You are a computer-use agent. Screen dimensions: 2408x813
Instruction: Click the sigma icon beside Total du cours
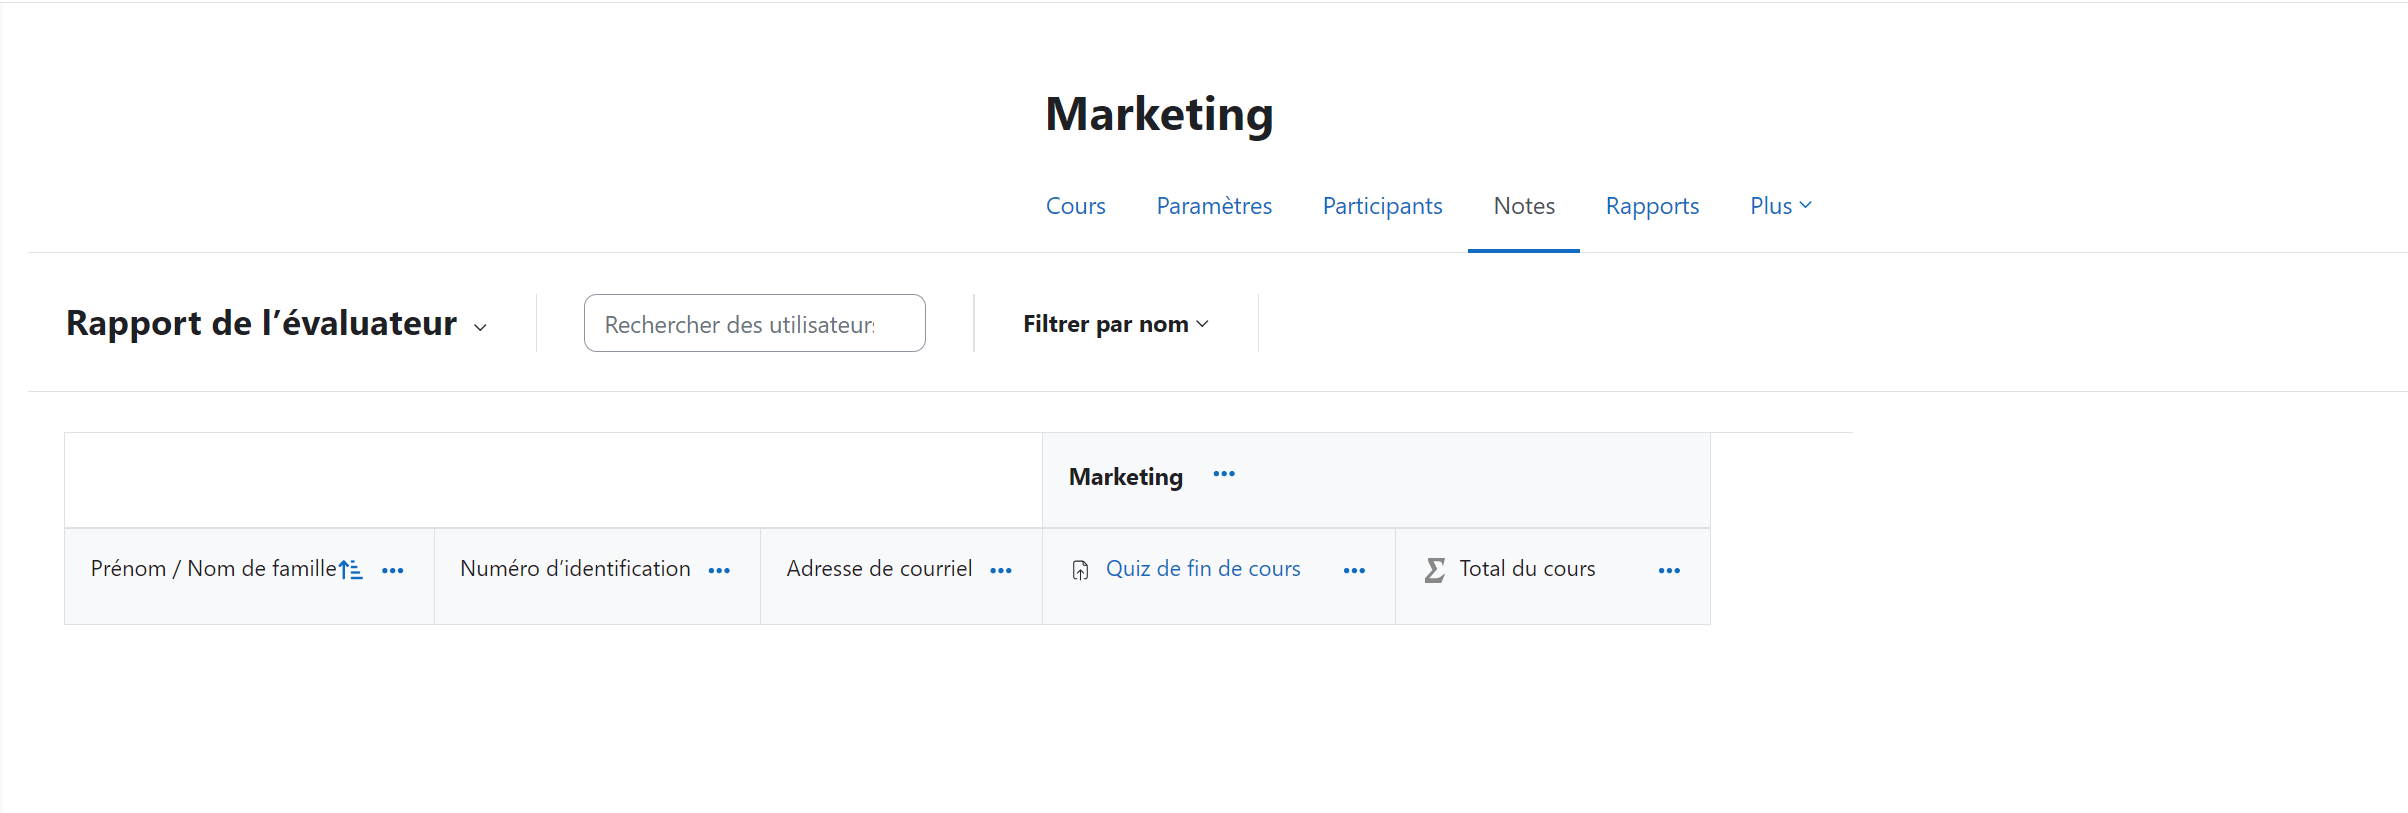click(1434, 570)
